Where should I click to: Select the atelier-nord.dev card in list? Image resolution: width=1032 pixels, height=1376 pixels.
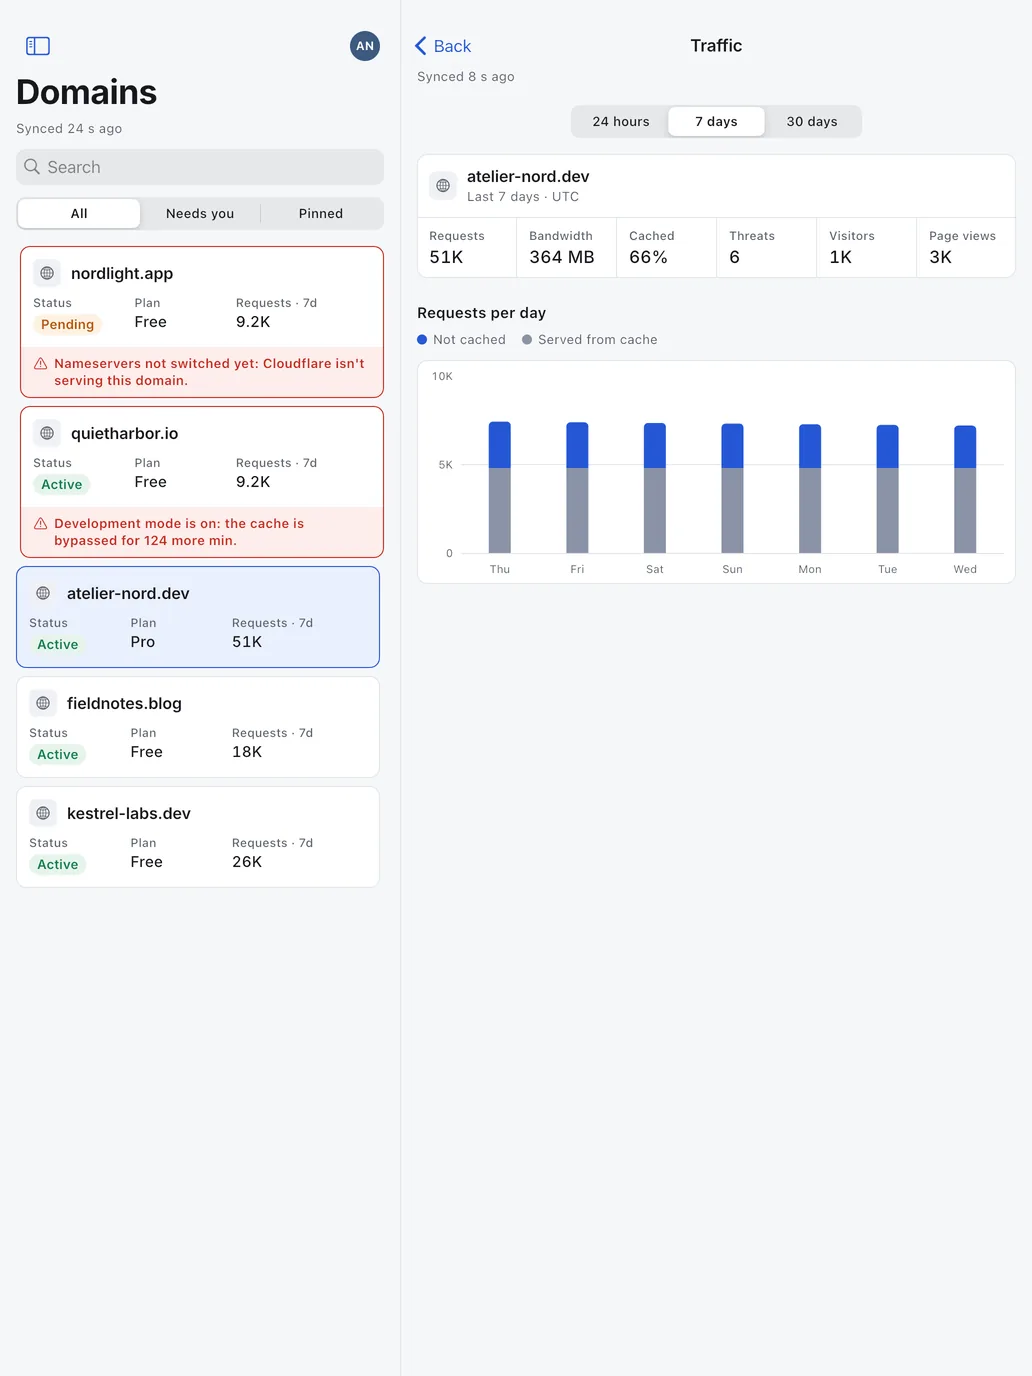click(x=198, y=617)
